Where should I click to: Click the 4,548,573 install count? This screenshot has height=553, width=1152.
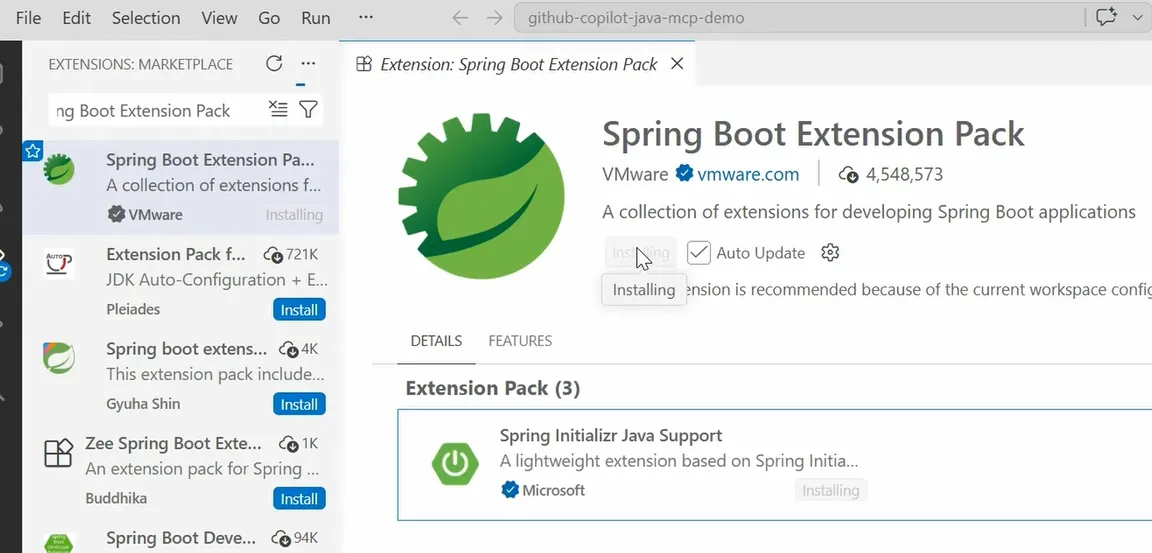[x=904, y=174]
